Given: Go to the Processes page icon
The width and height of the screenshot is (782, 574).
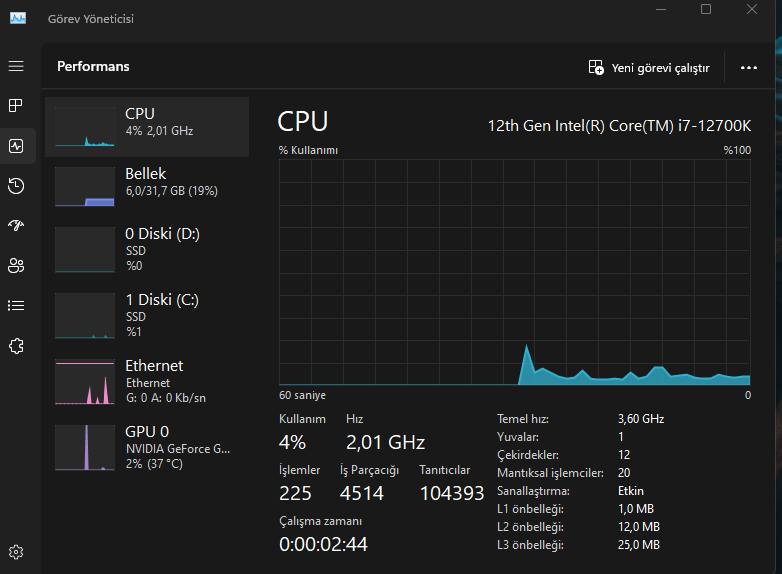Looking at the screenshot, I should click(16, 106).
